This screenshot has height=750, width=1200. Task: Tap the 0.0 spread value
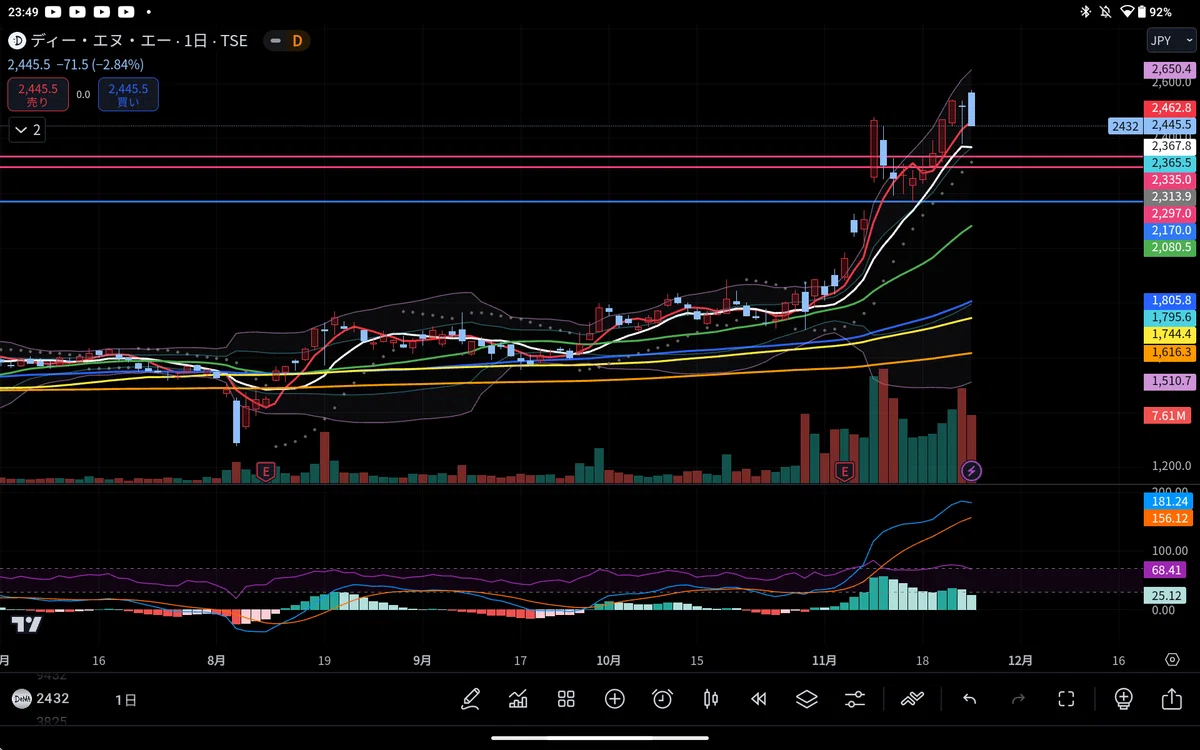point(83,94)
